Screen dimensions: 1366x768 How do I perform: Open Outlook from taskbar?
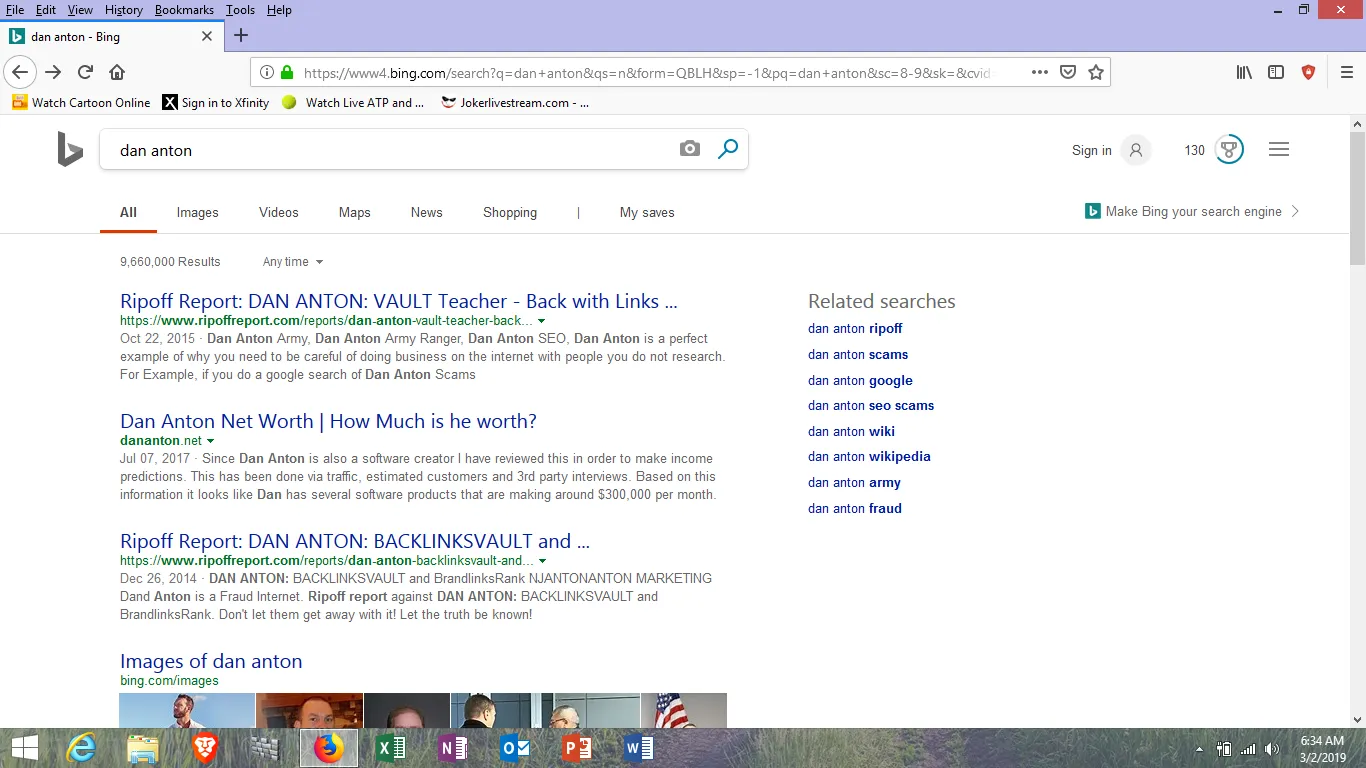pos(515,748)
